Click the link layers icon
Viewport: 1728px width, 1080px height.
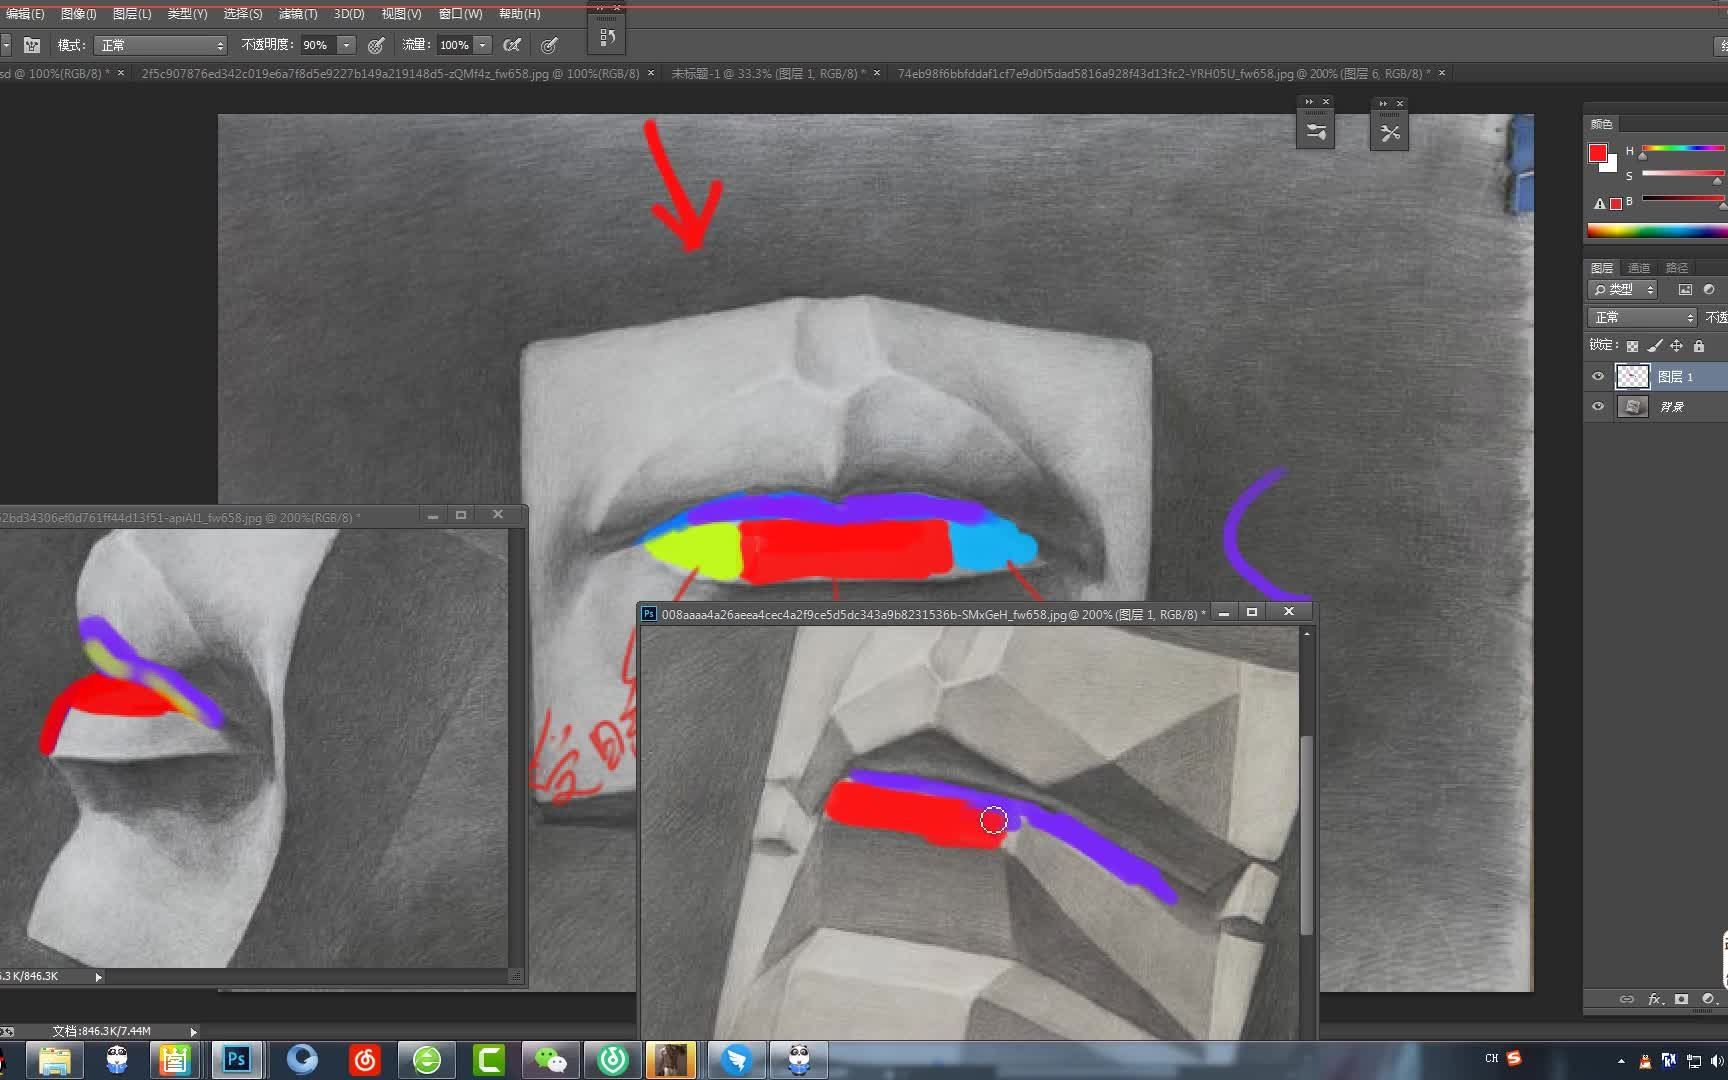point(1627,999)
